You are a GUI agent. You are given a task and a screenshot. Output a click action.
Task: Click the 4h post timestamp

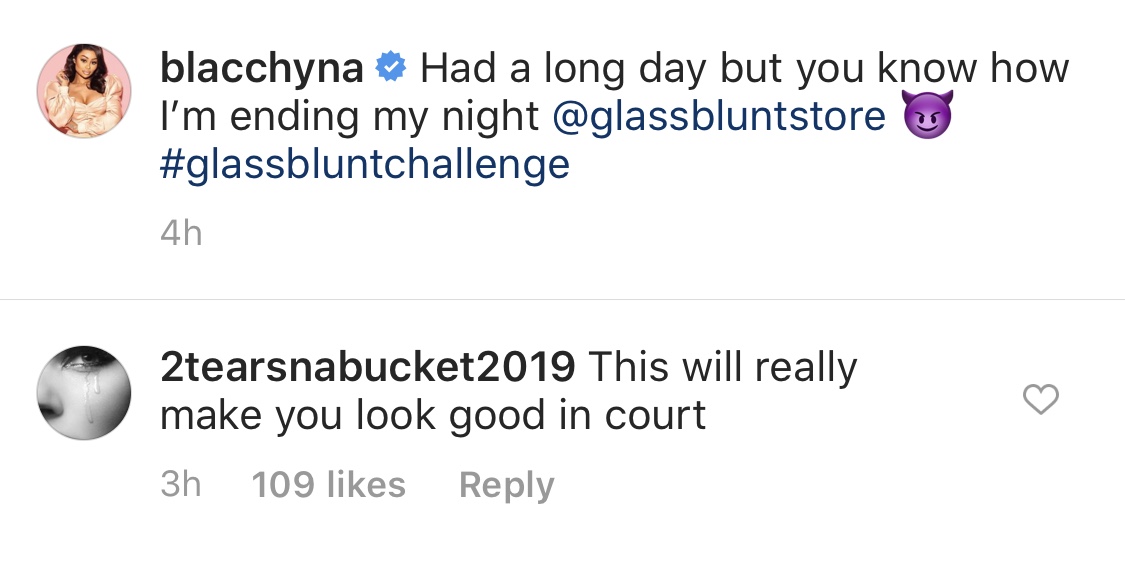point(181,234)
